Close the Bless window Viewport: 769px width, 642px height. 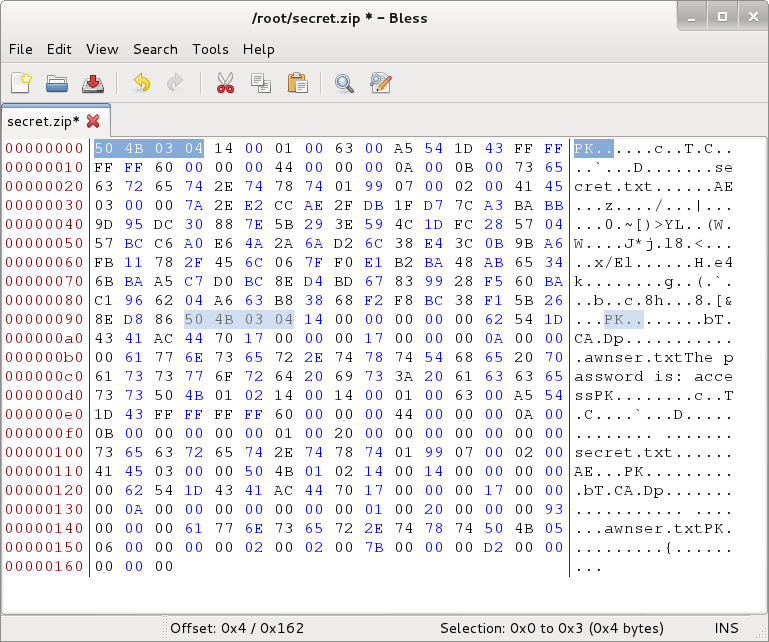[753, 17]
